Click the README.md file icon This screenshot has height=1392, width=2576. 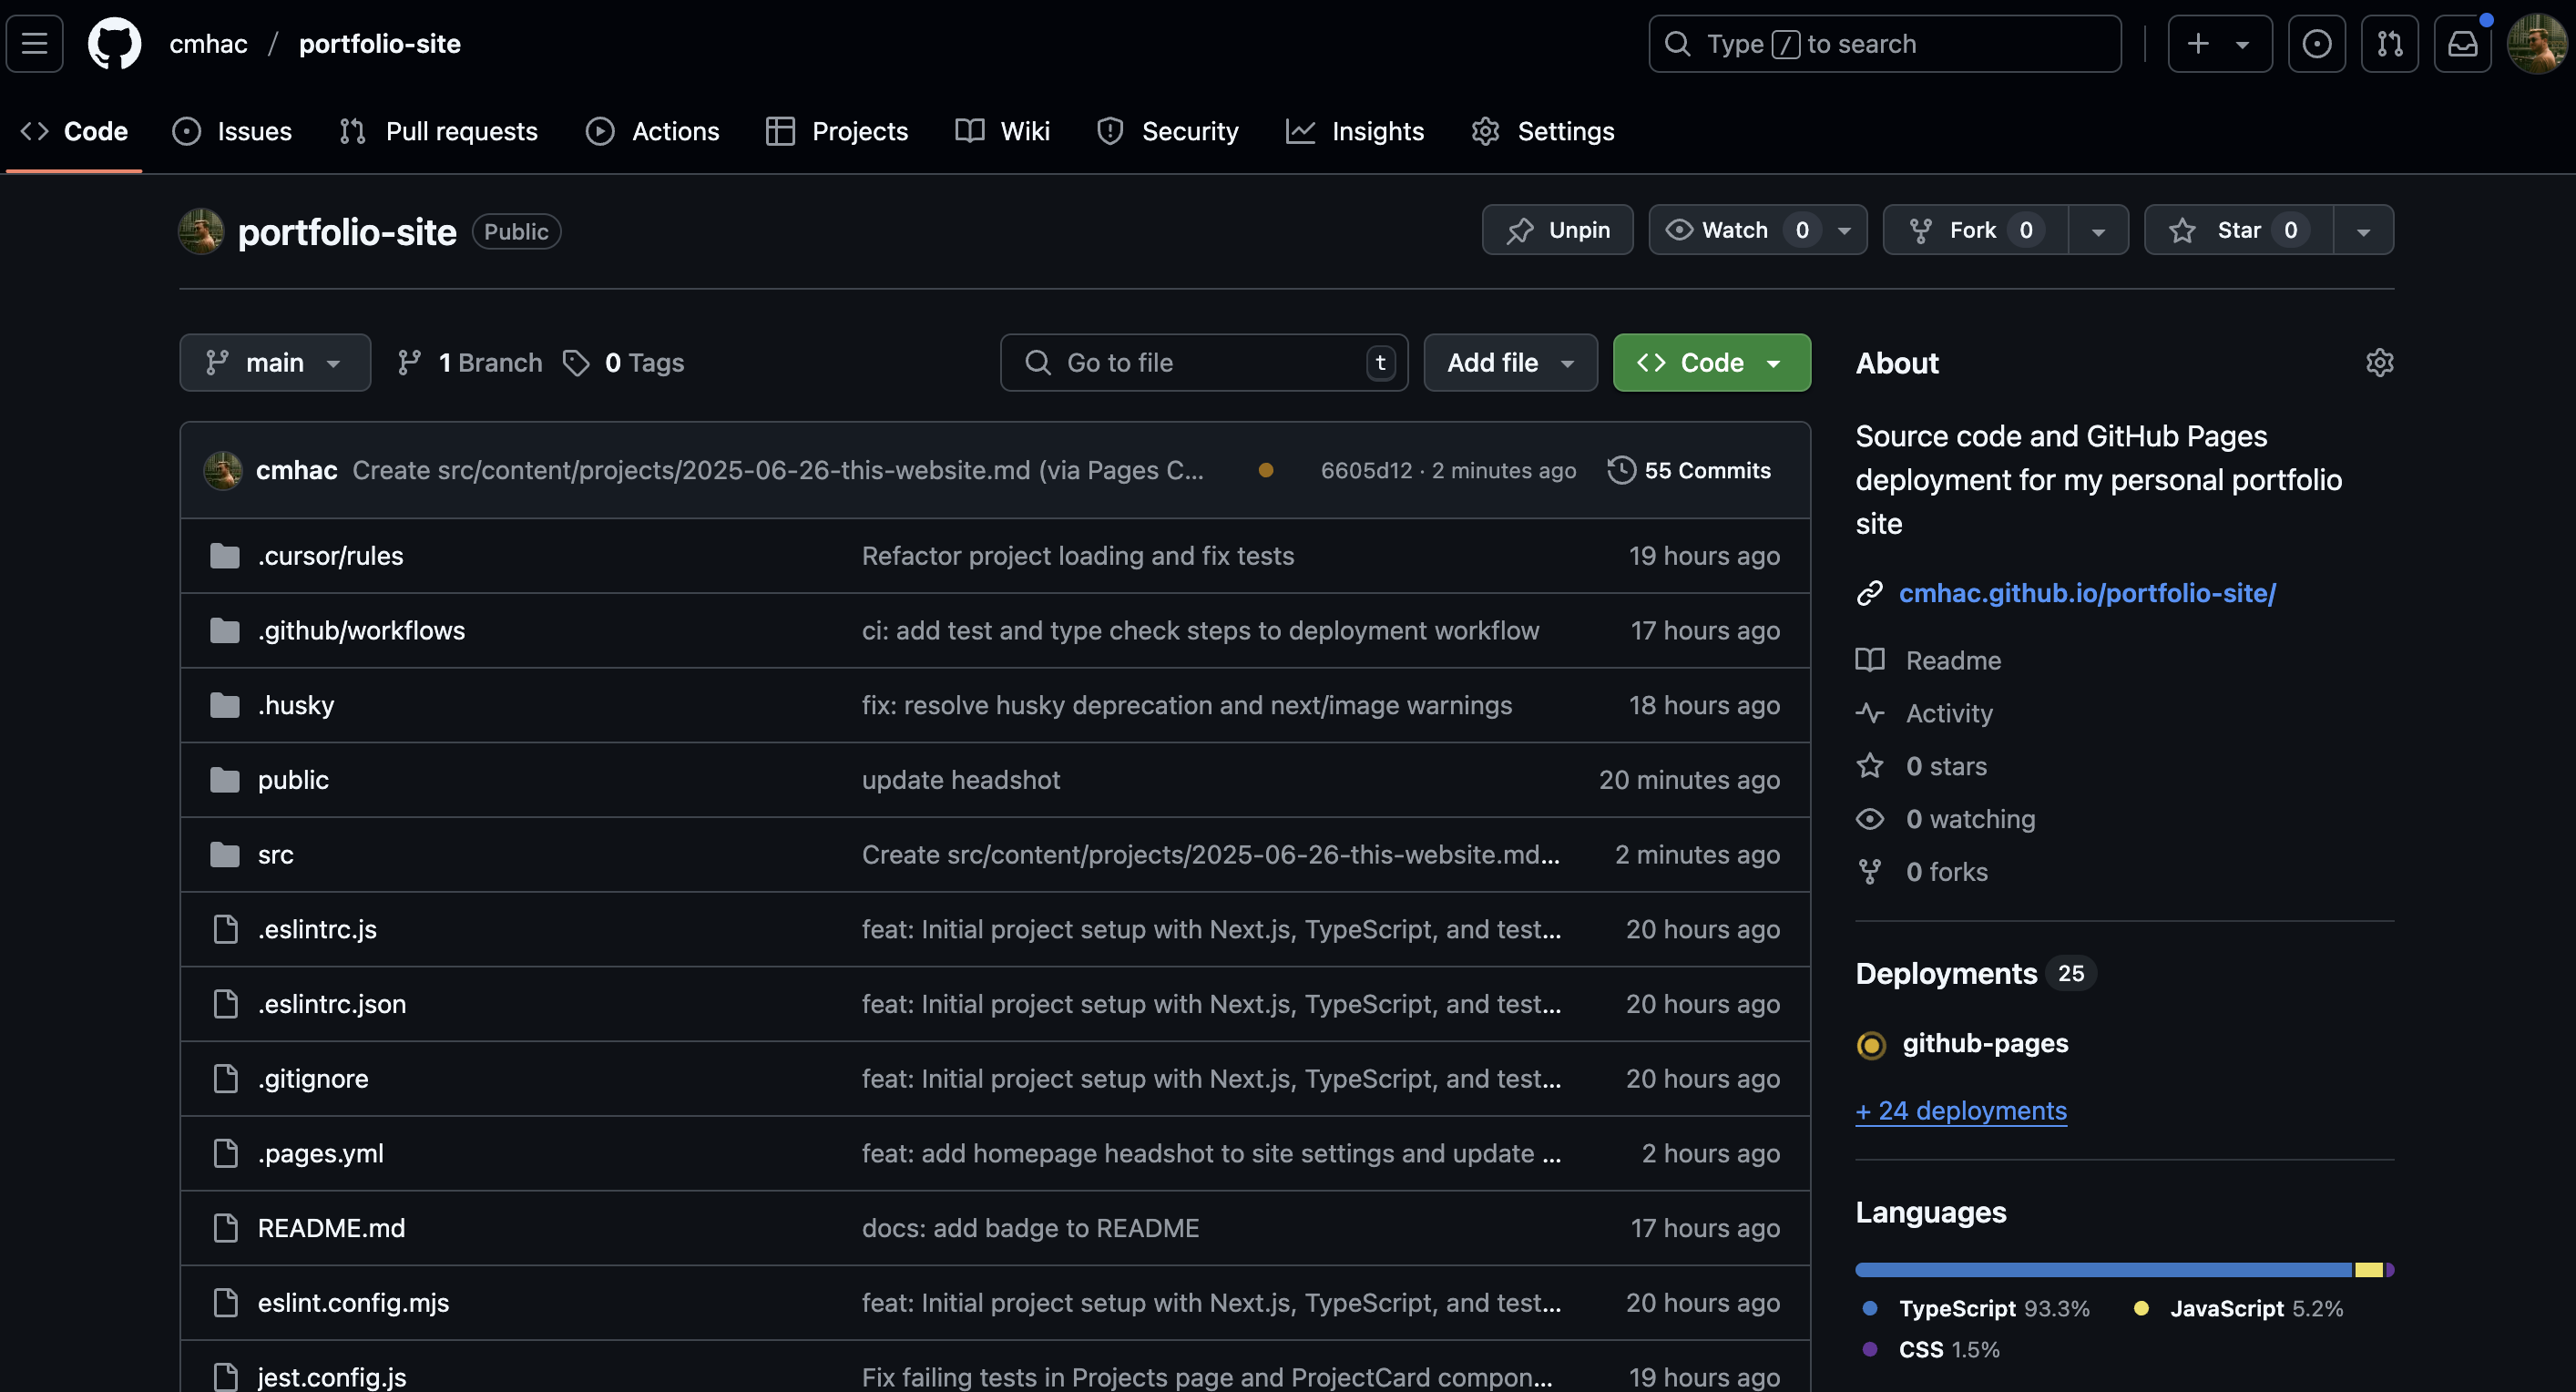click(226, 1228)
